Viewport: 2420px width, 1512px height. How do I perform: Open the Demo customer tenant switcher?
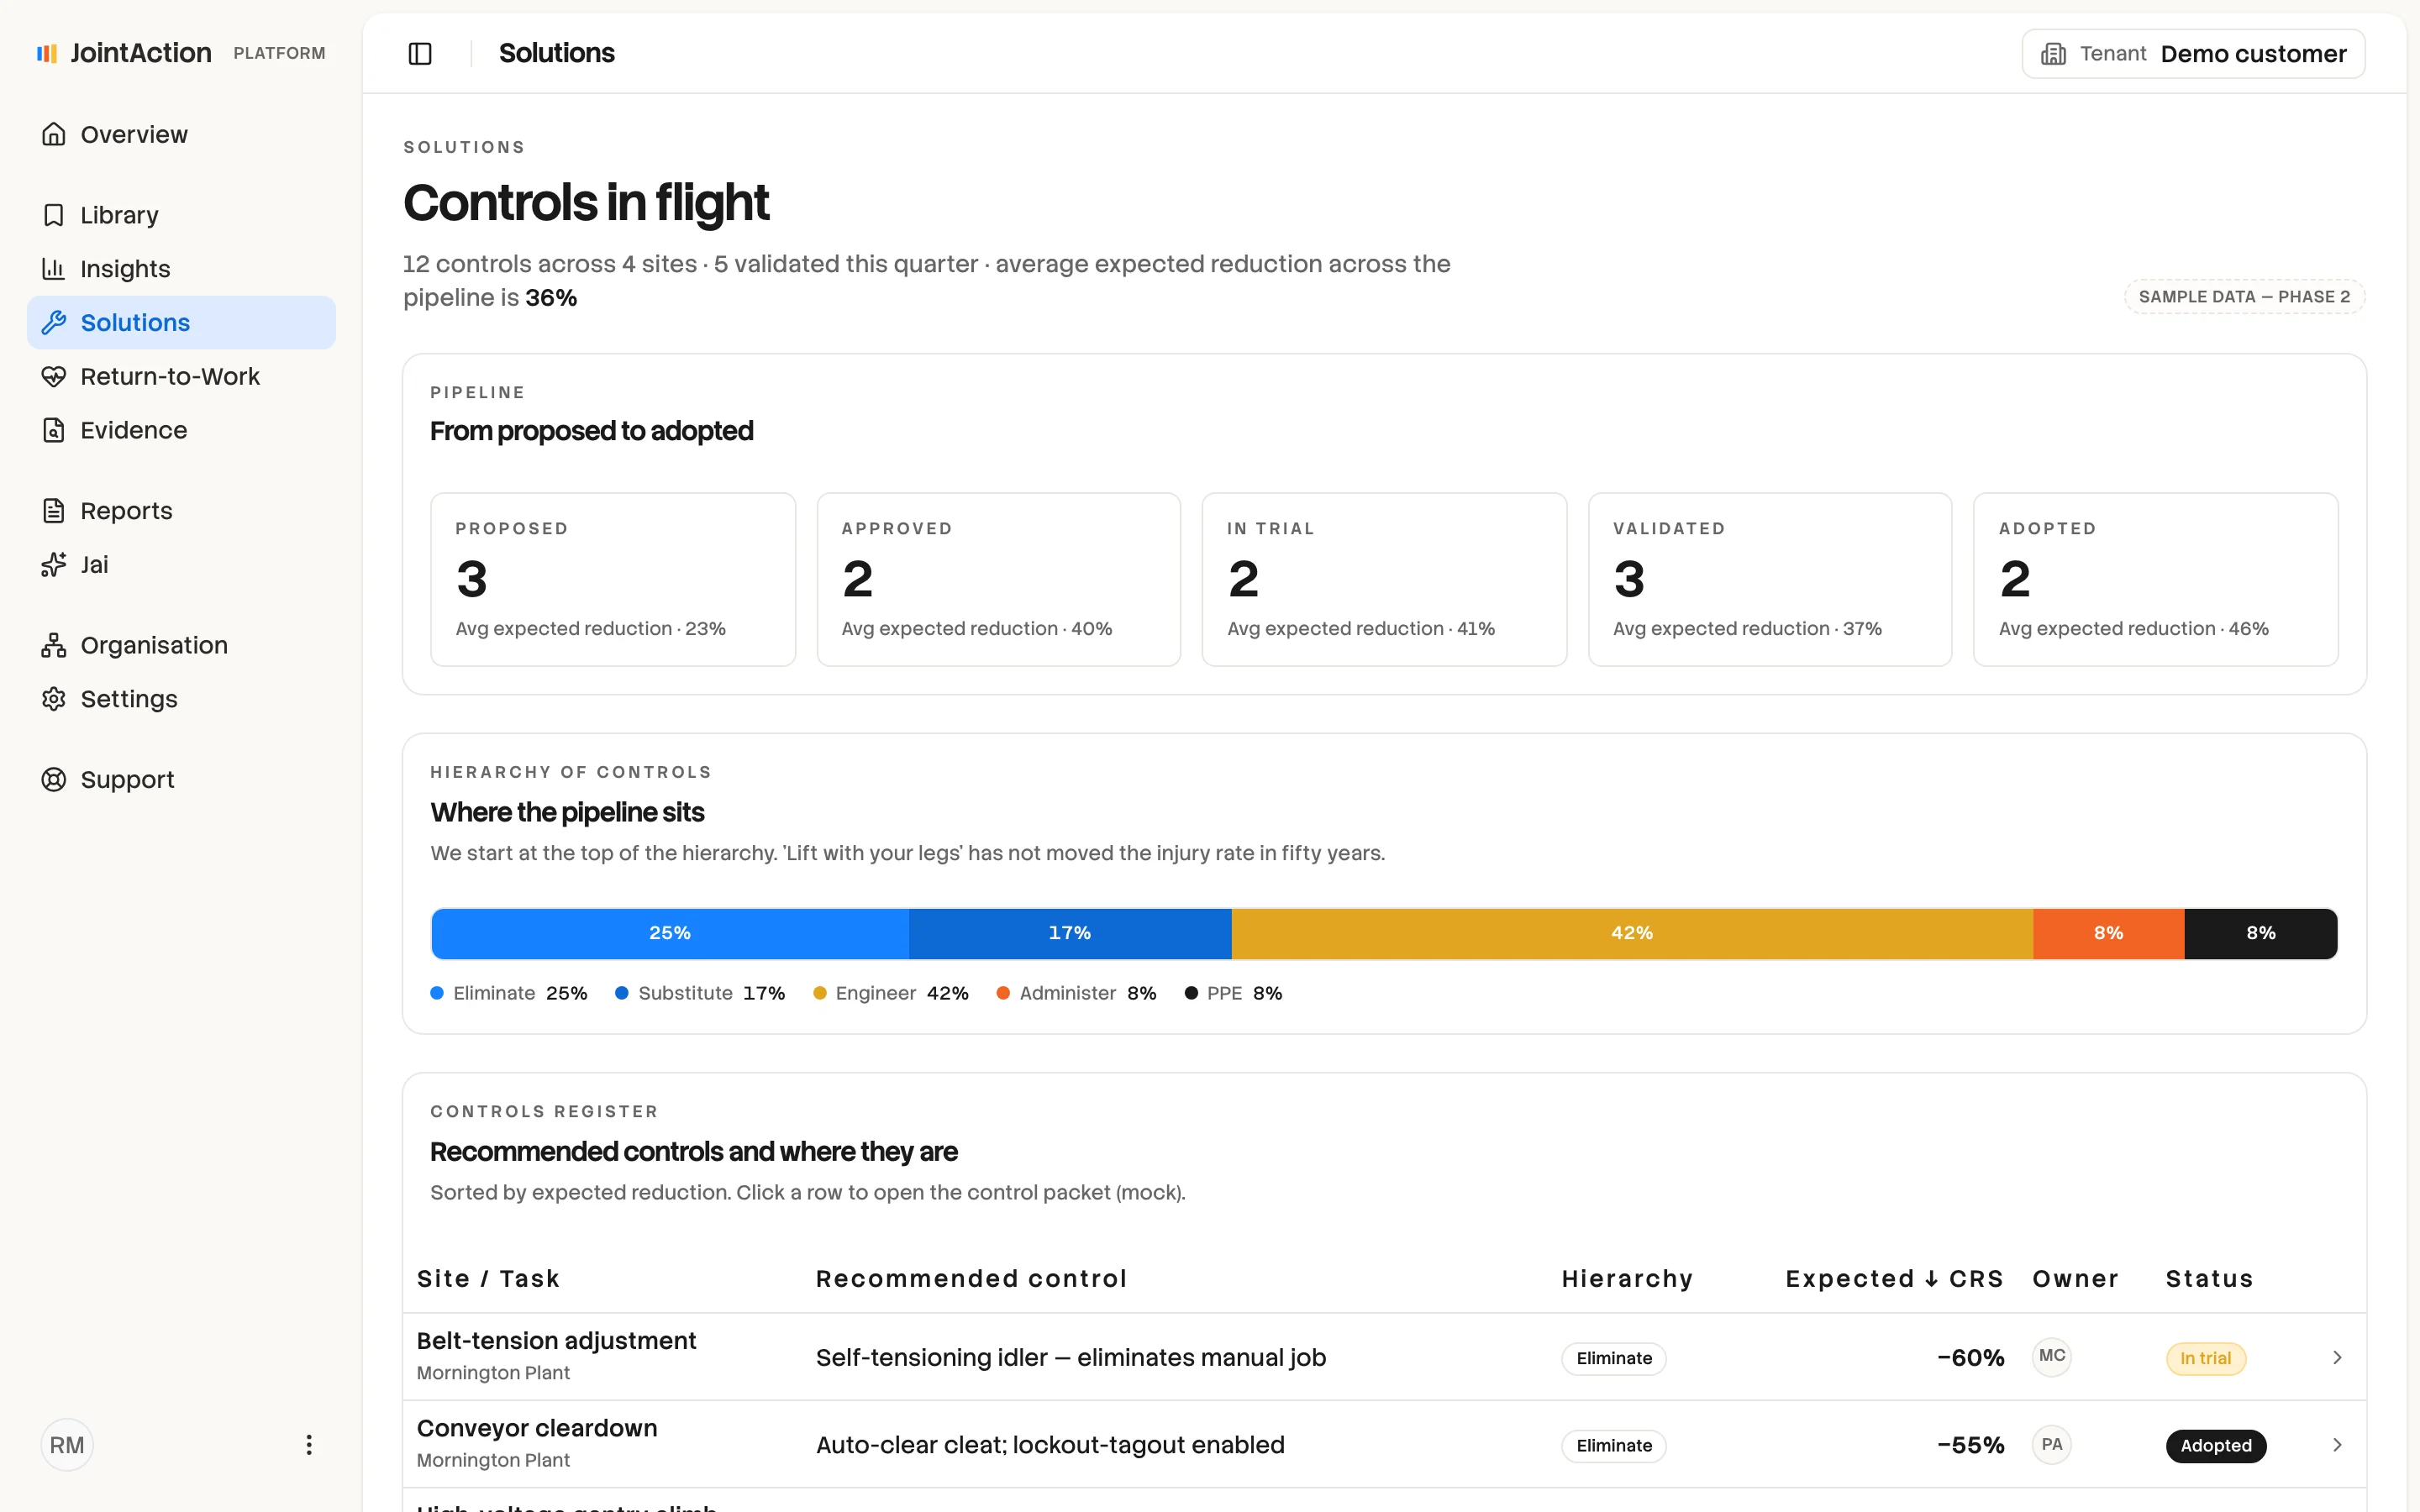(x=2193, y=54)
